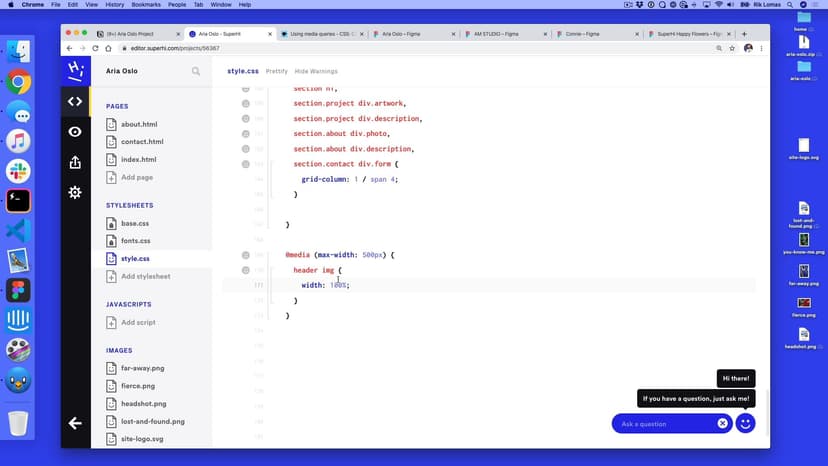
Task: Switch to the AM STUDIO – Figma tab
Action: 505,33
